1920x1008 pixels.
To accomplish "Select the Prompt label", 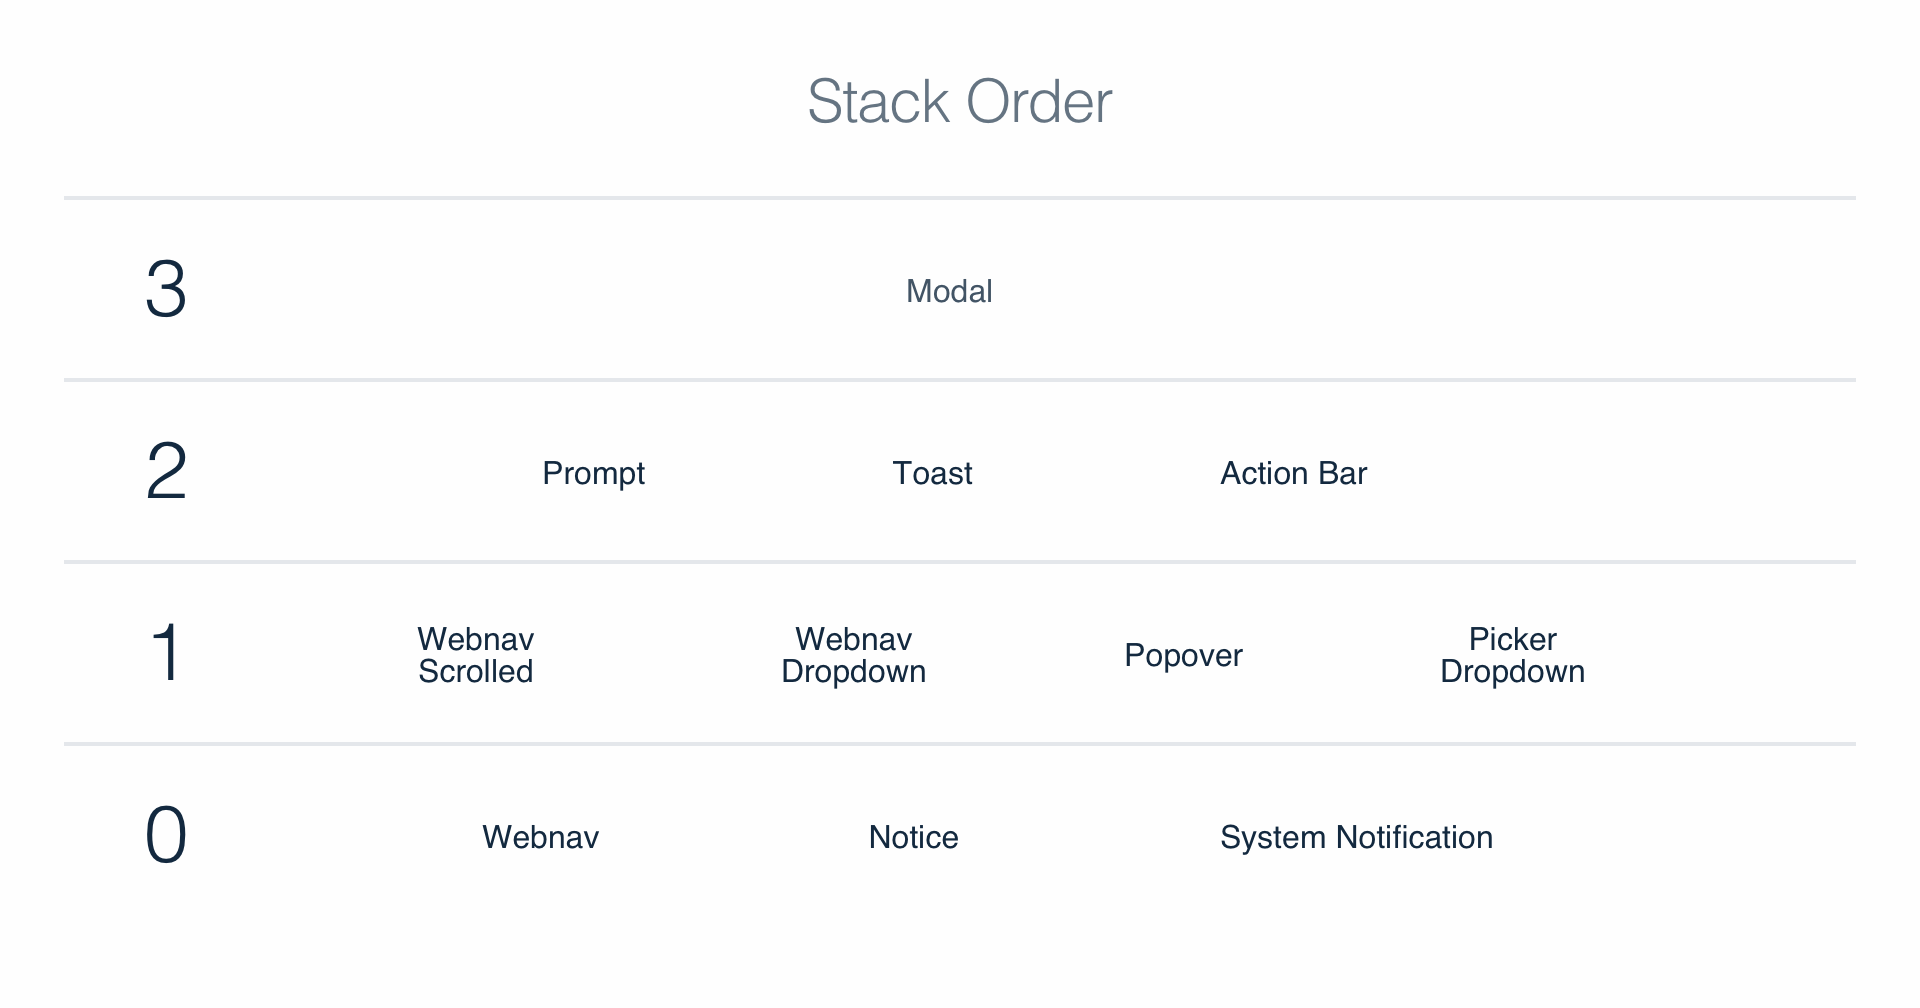I will click(x=593, y=473).
